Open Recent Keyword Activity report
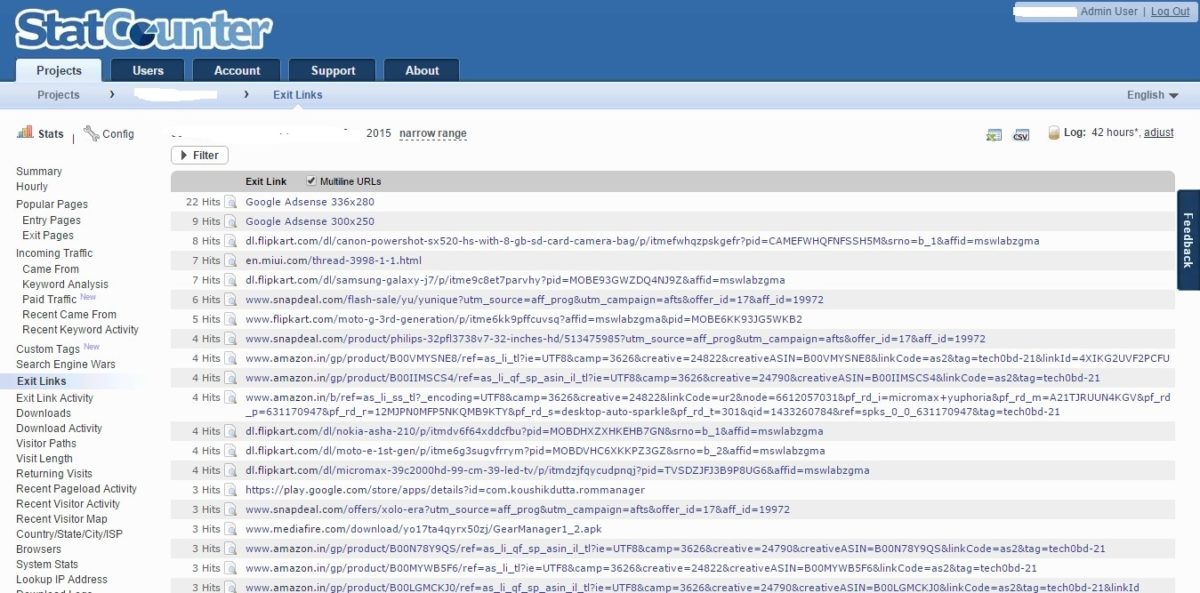The width and height of the screenshot is (1200, 593). point(81,329)
